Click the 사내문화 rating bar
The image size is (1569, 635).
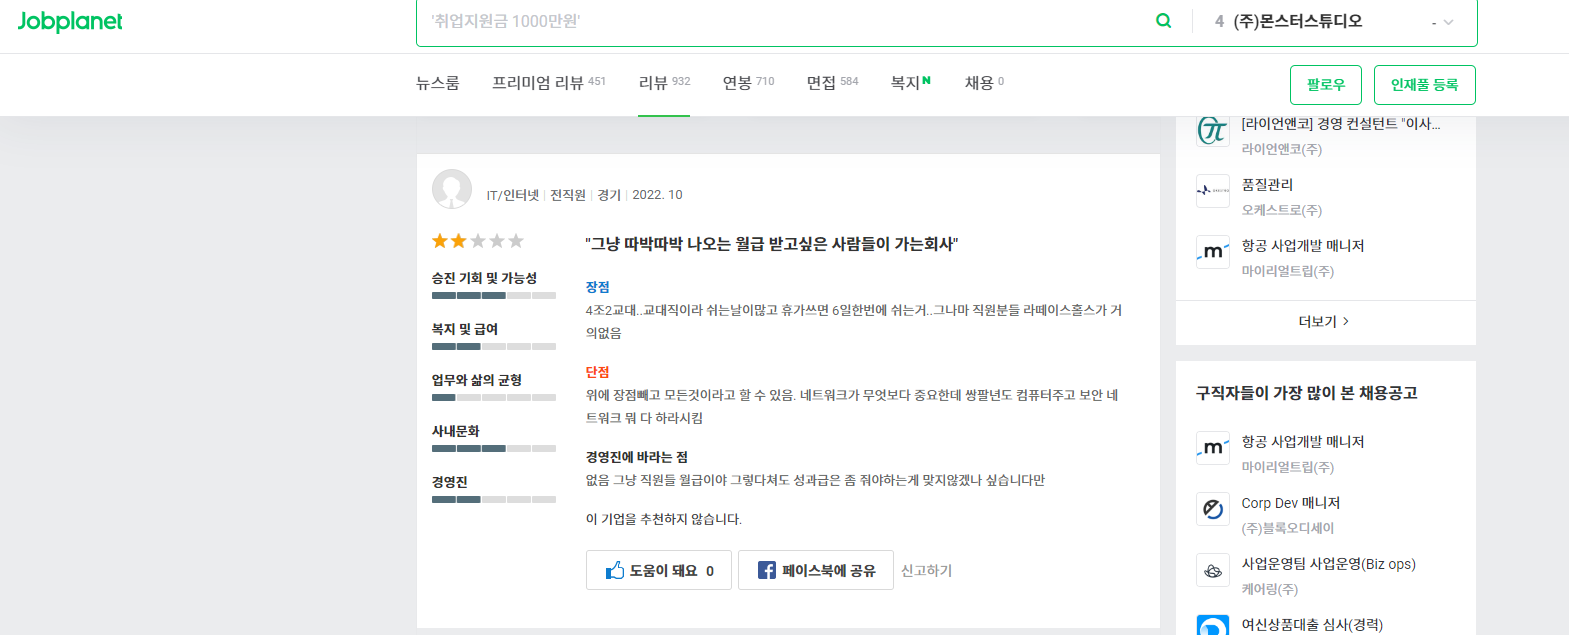pos(494,449)
